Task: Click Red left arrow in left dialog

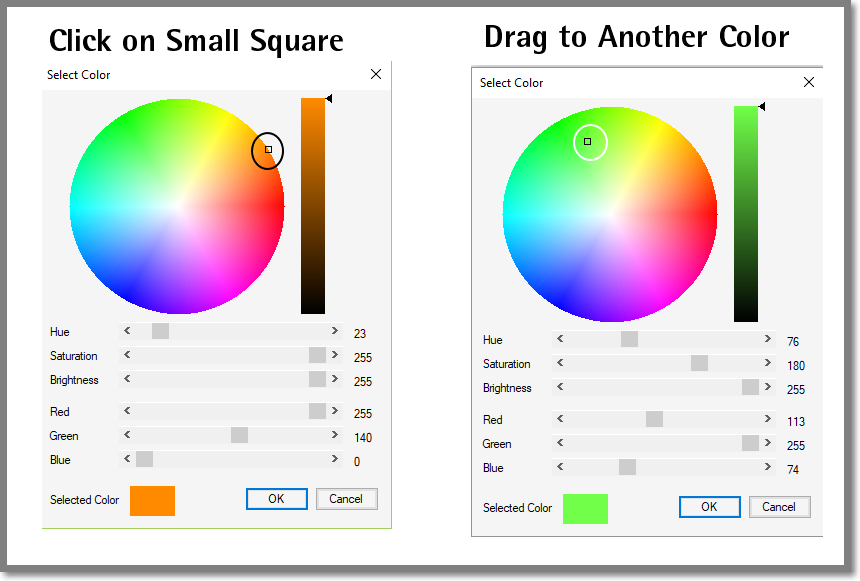Action: click(127, 411)
